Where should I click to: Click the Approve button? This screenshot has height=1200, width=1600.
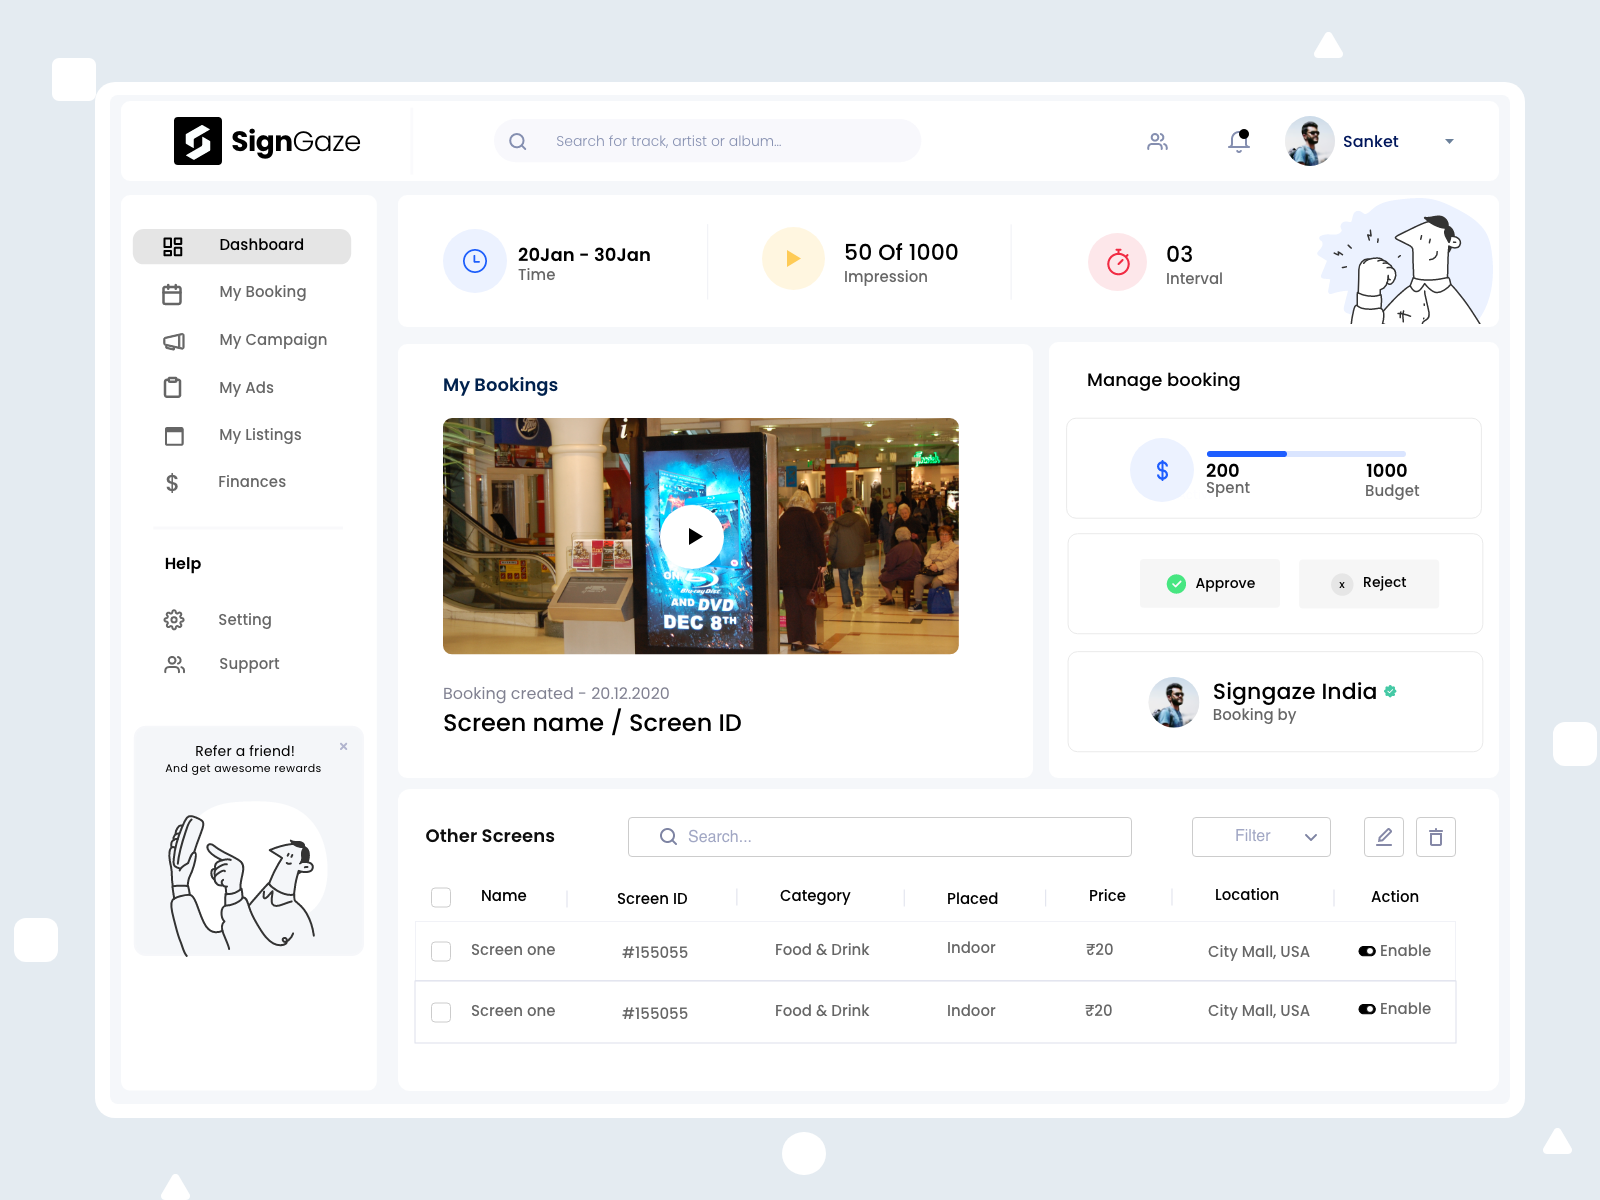pos(1209,583)
